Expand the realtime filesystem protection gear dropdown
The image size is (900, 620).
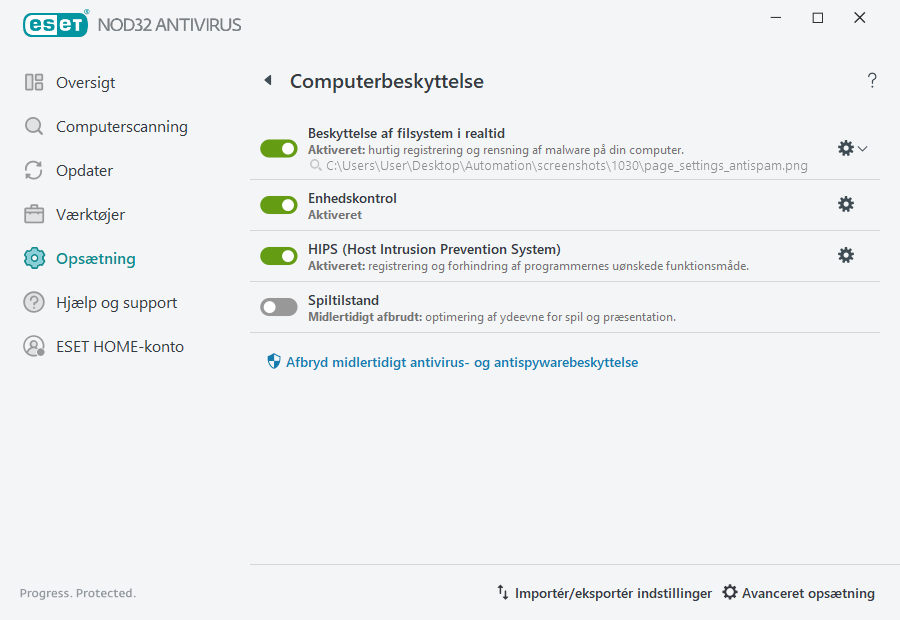coord(862,148)
